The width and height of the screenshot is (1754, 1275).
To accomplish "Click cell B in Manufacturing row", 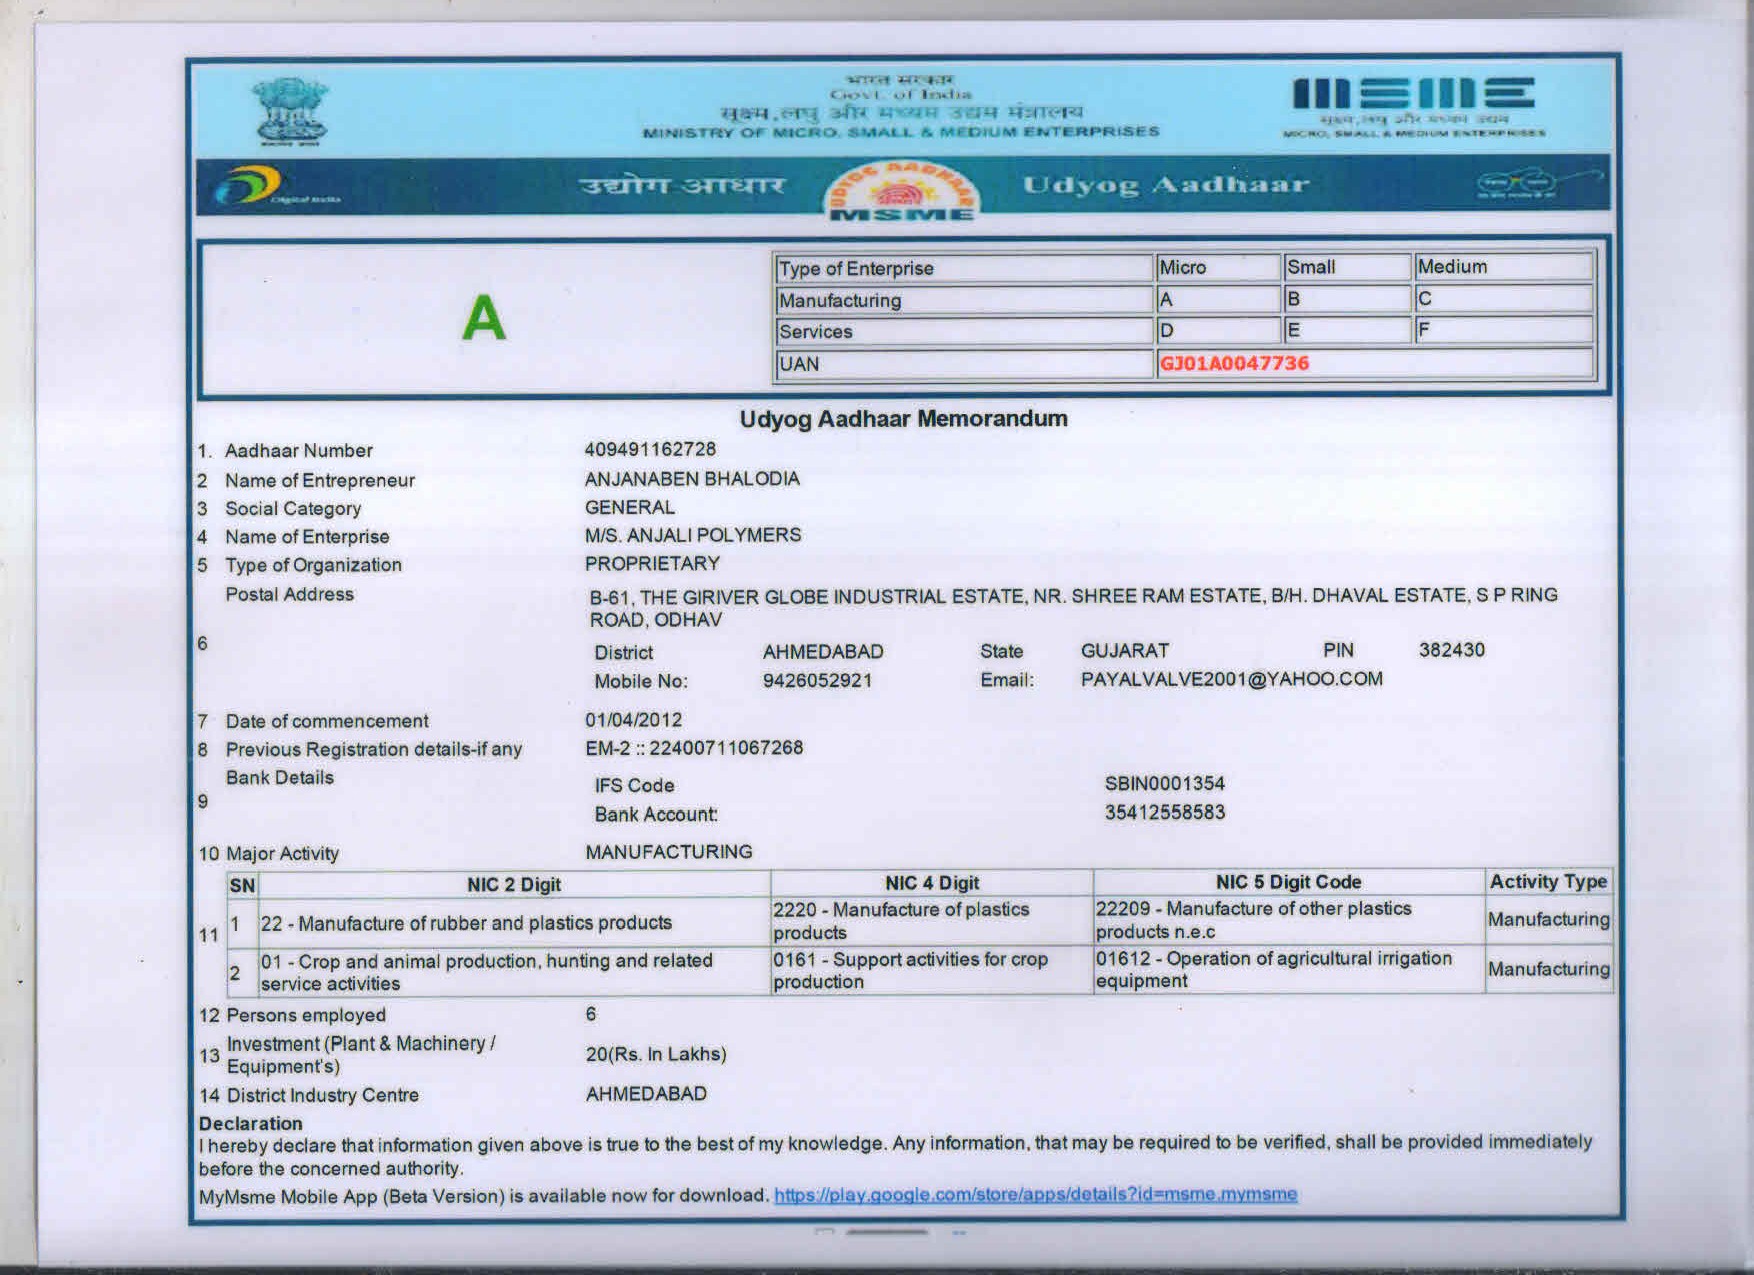I will tap(1347, 298).
